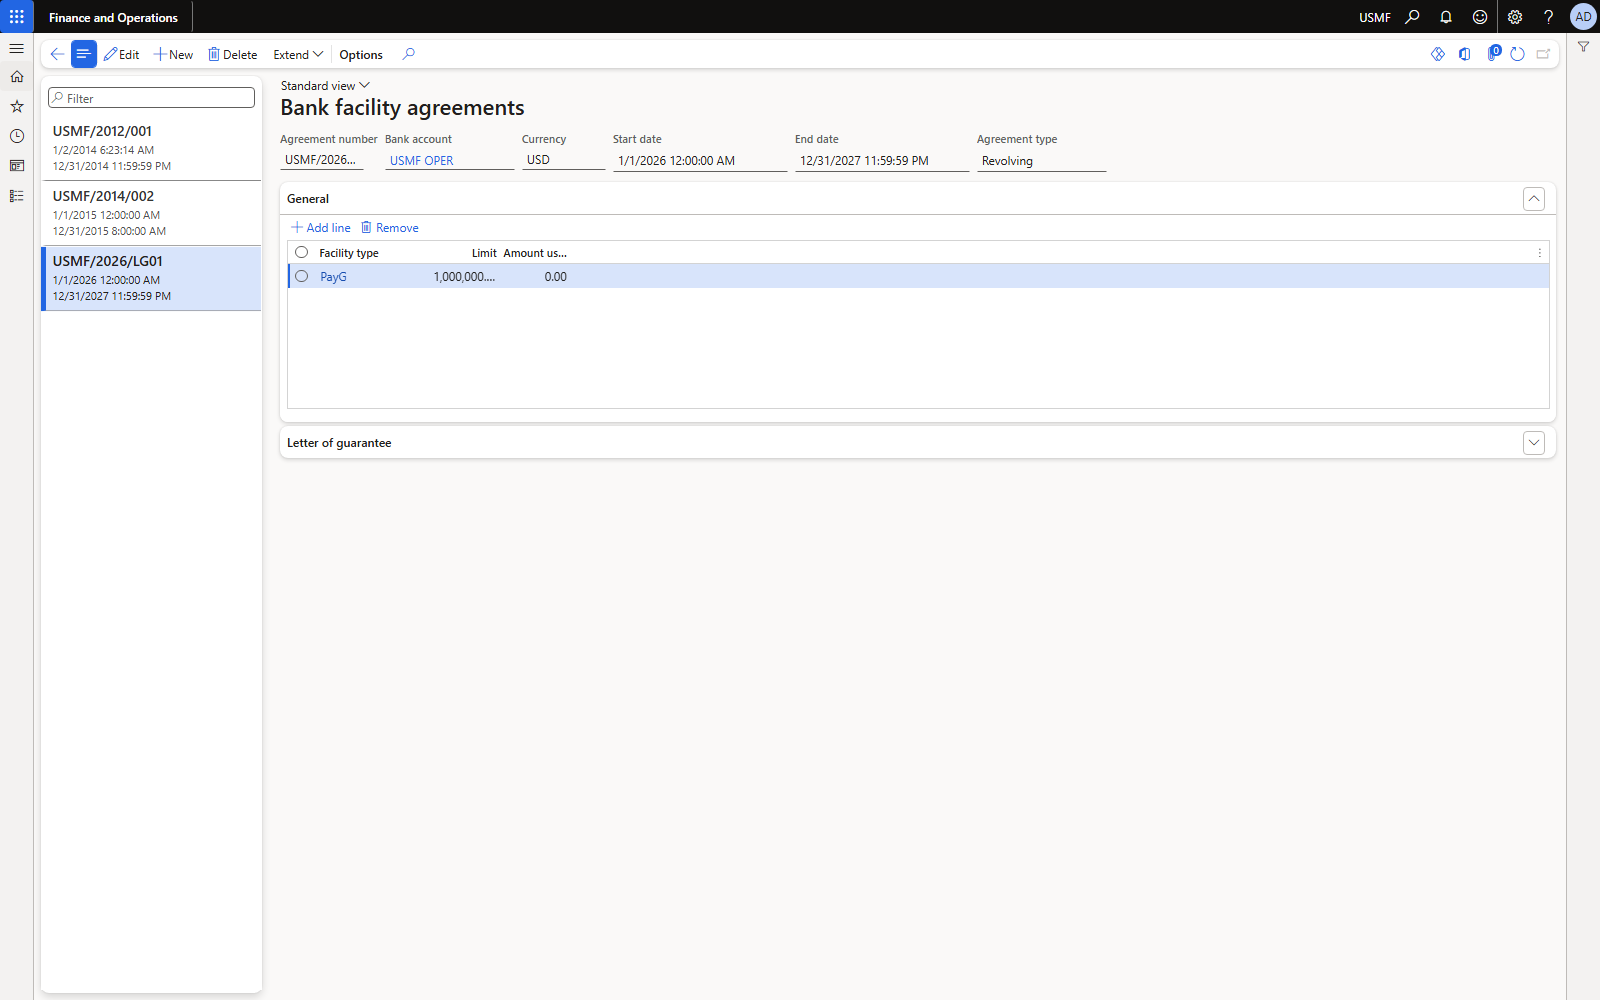Expand the Letter of guarantee section
Viewport: 1600px width, 1000px height.
pyautogui.click(x=1534, y=443)
